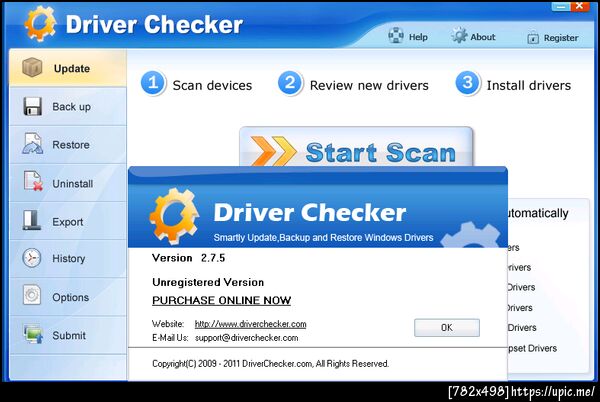Open the About menu text
Viewport: 600px width, 402px height.
click(x=483, y=37)
